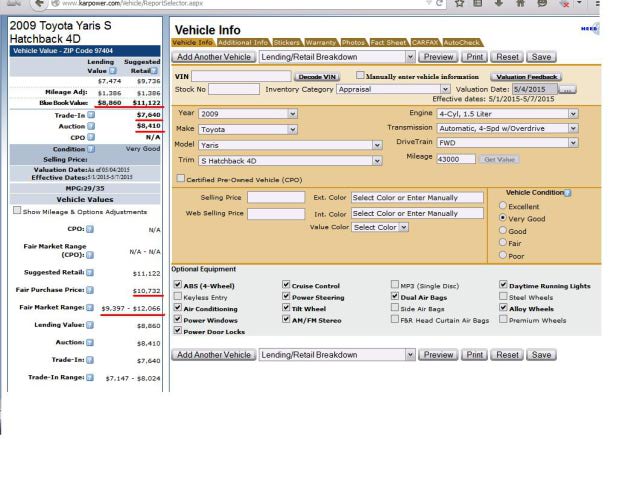Click the Condition help icon

pos(91,149)
